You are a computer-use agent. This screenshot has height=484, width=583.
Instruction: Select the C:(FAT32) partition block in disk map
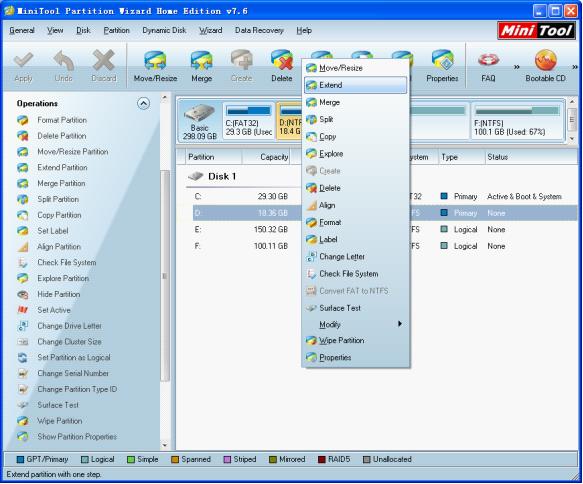click(248, 121)
